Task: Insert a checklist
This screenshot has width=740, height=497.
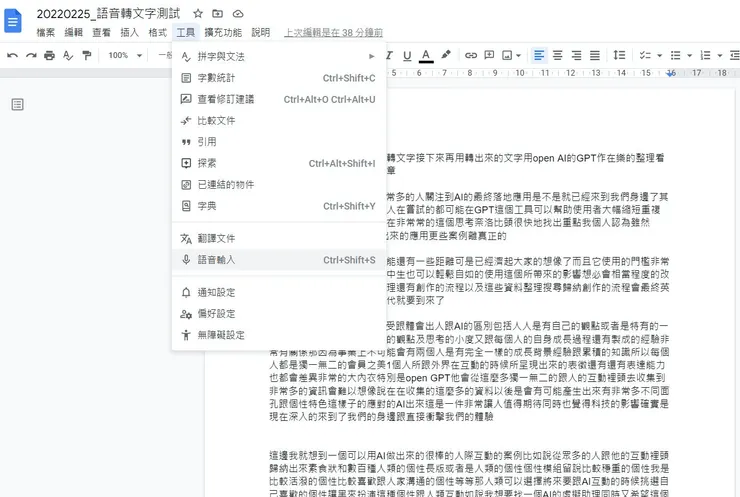Action: [645, 56]
